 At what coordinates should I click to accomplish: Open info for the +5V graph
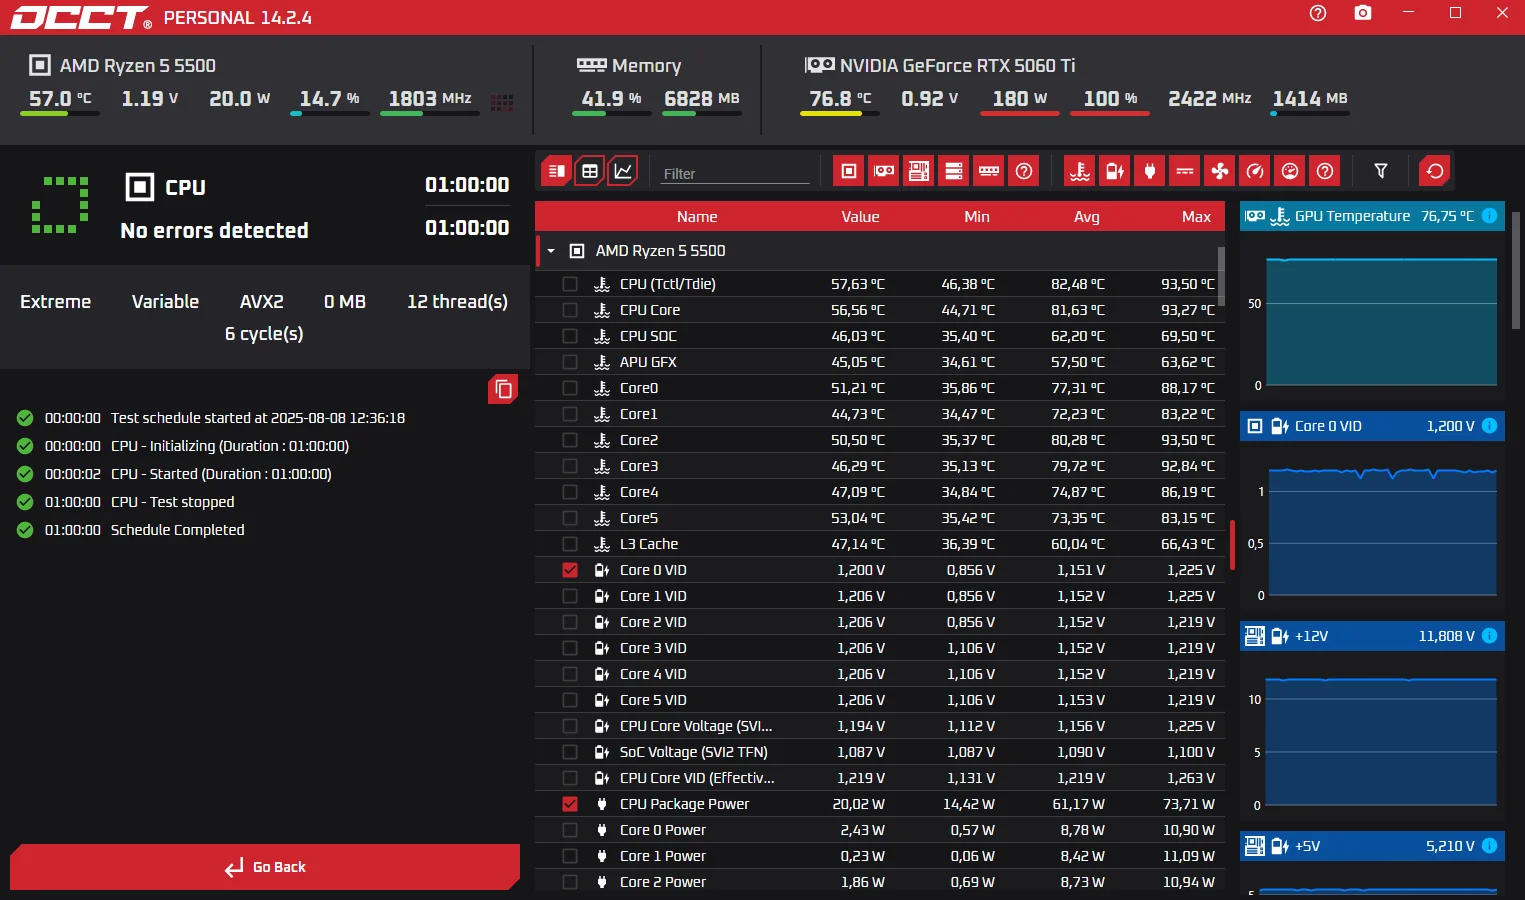(x=1489, y=846)
